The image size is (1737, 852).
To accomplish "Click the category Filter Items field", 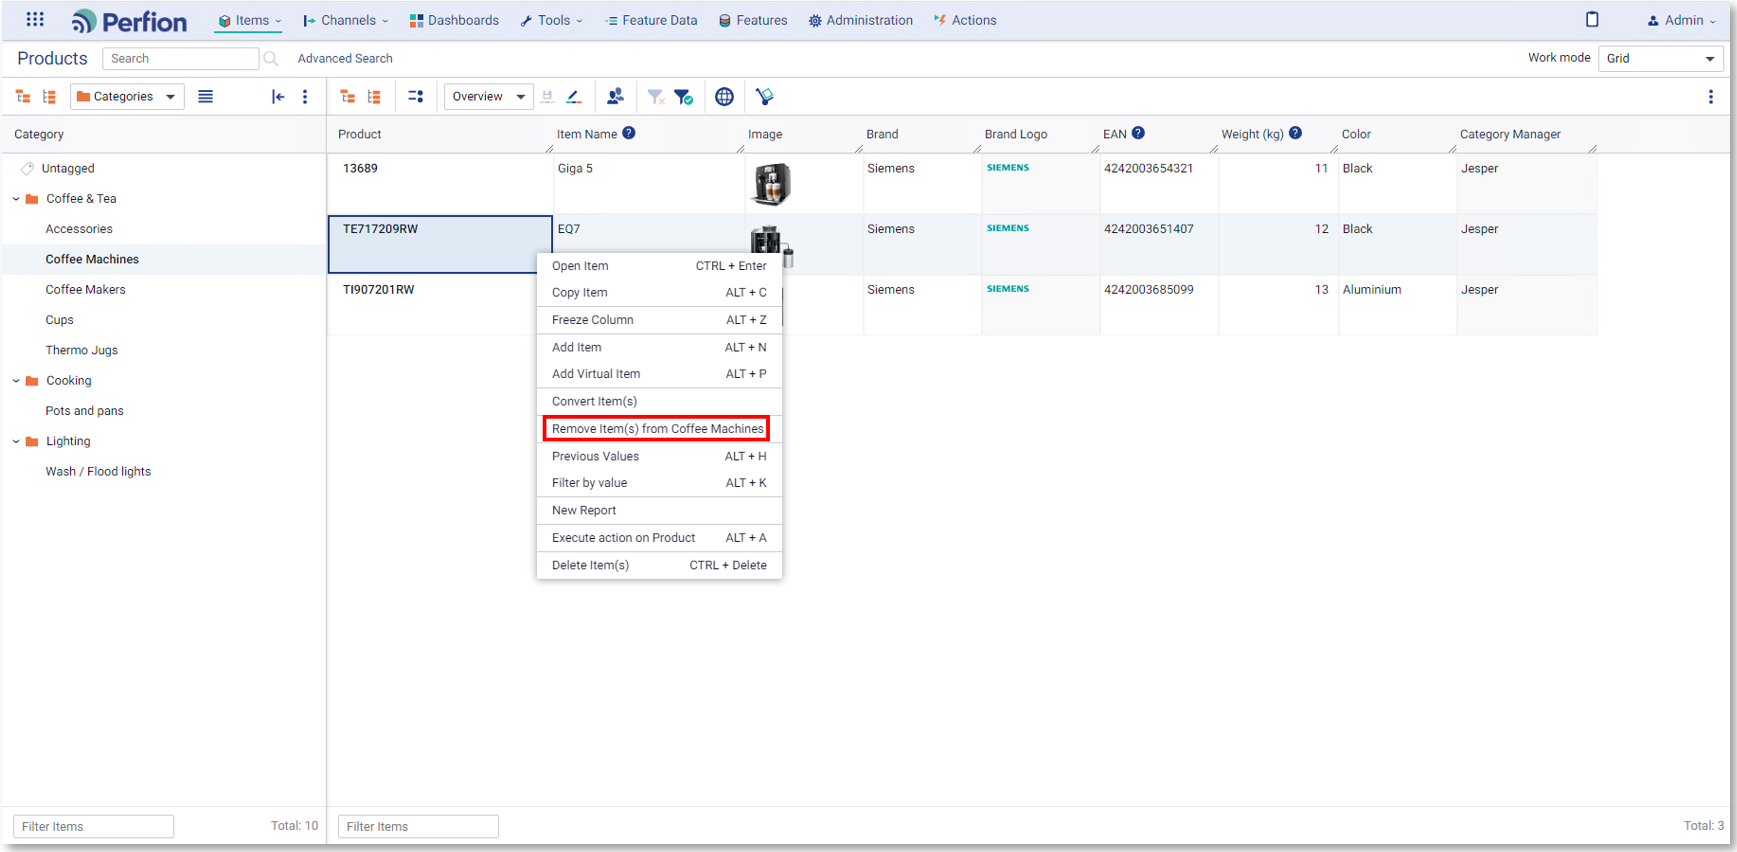I will [x=93, y=827].
